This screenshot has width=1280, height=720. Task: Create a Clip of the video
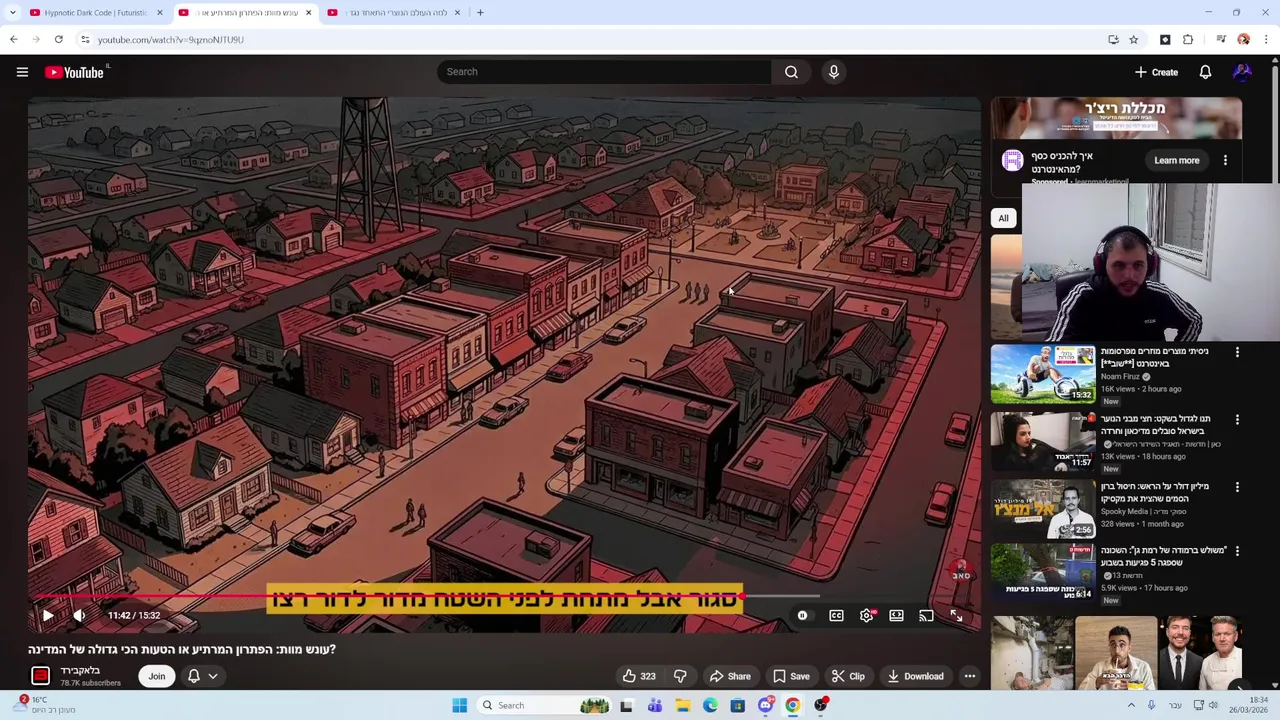click(848, 676)
